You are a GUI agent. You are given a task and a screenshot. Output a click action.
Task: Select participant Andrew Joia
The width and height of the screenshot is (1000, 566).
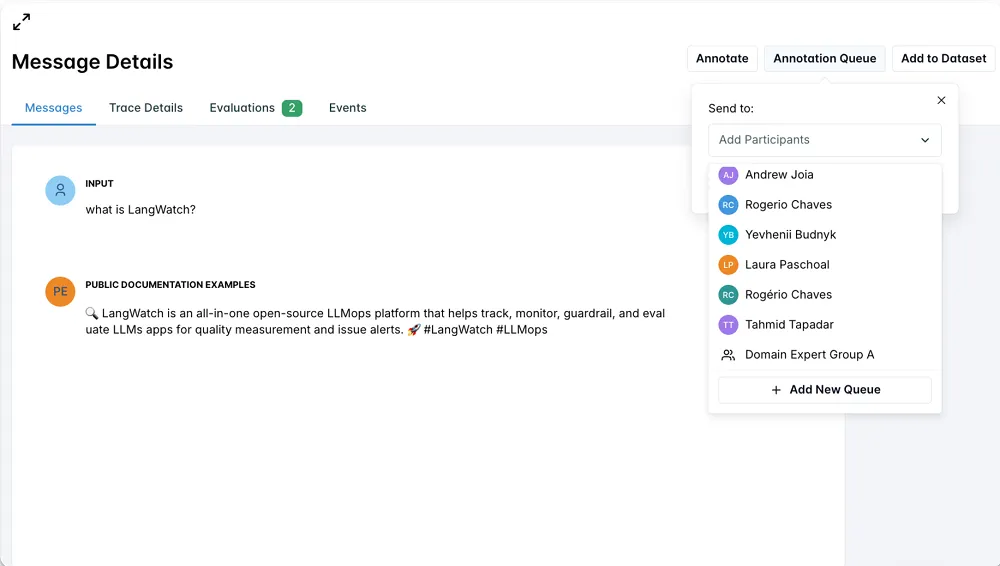(825, 175)
